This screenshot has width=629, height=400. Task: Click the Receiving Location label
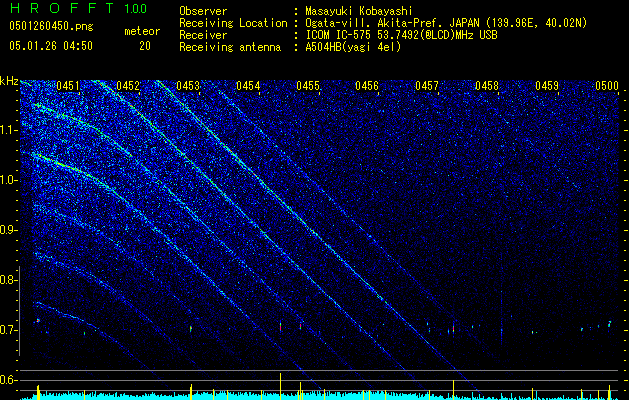point(233,23)
